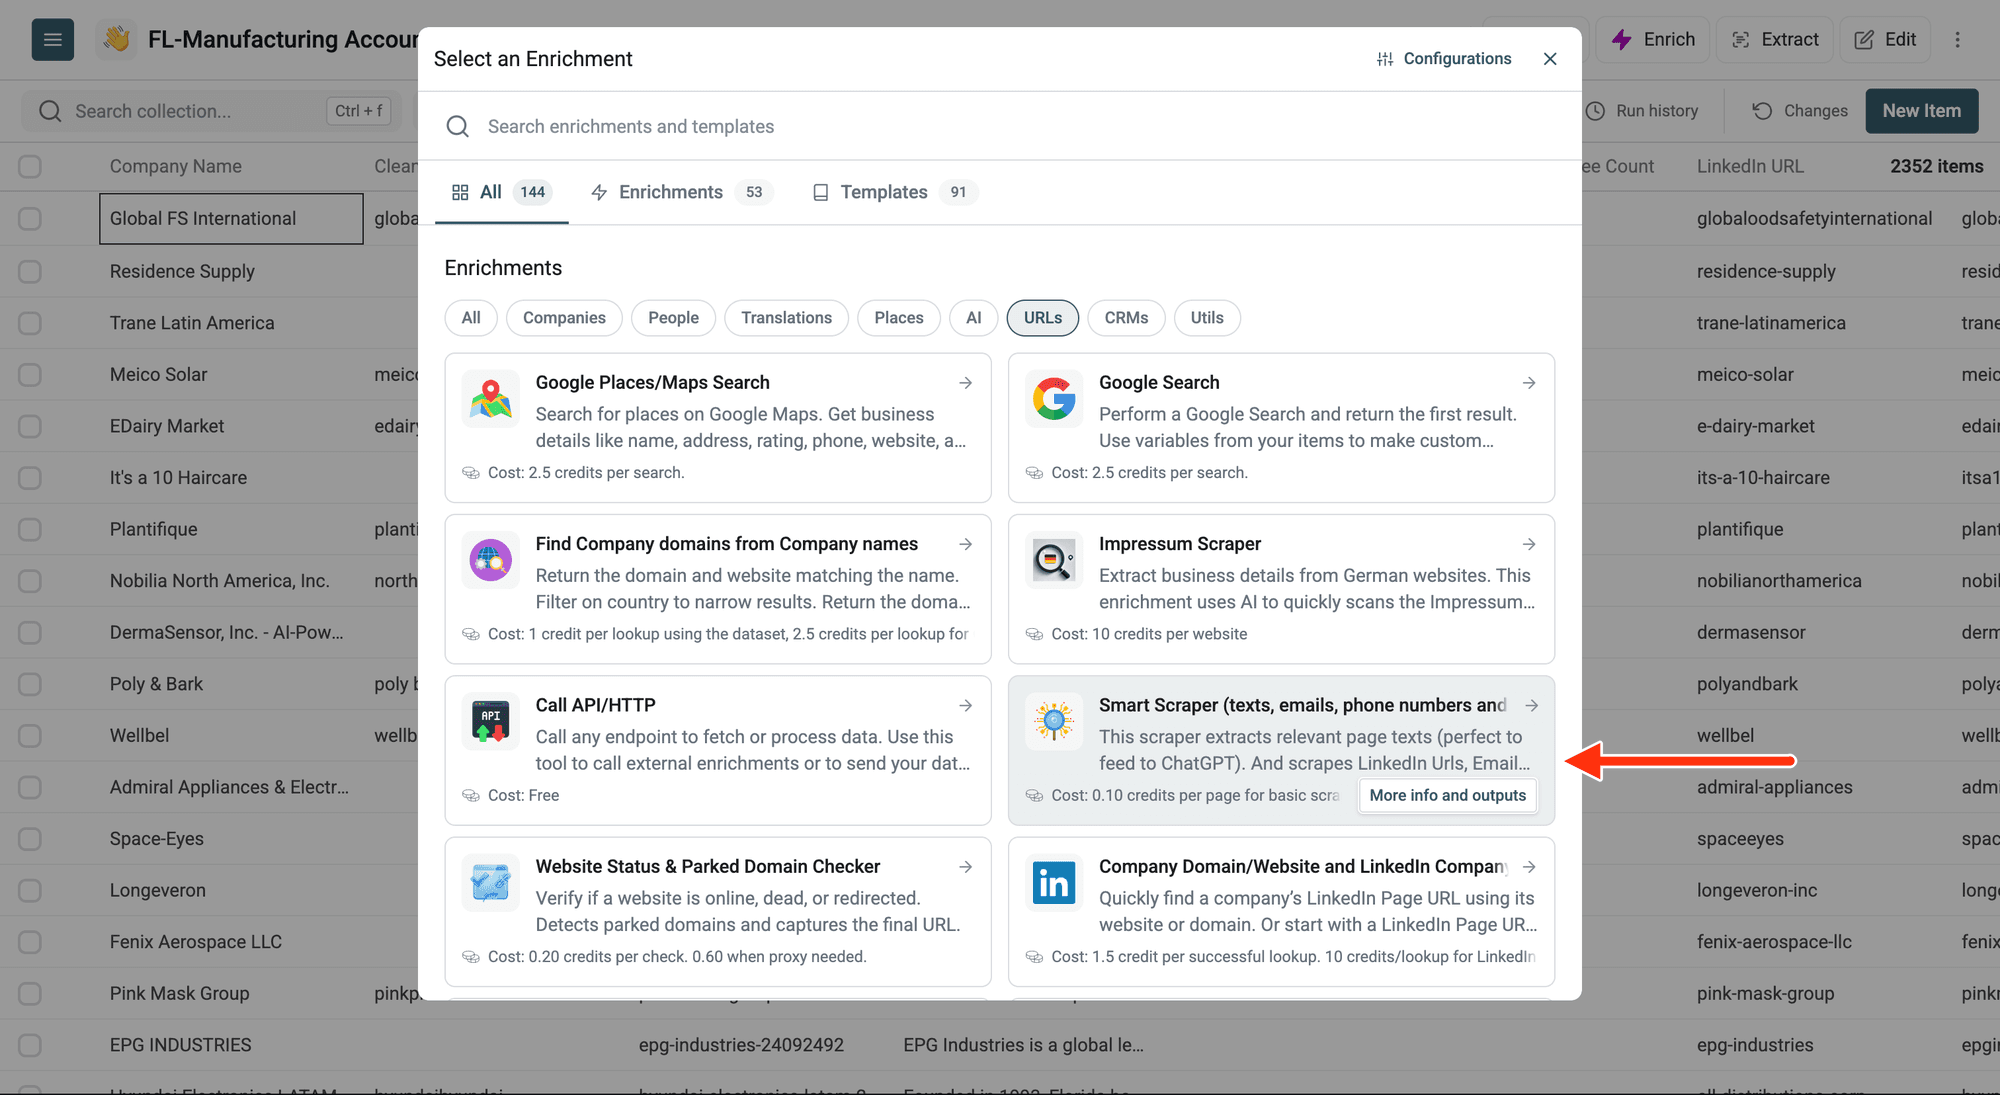
Task: Click the Smart Scraper icon
Action: (x=1054, y=721)
